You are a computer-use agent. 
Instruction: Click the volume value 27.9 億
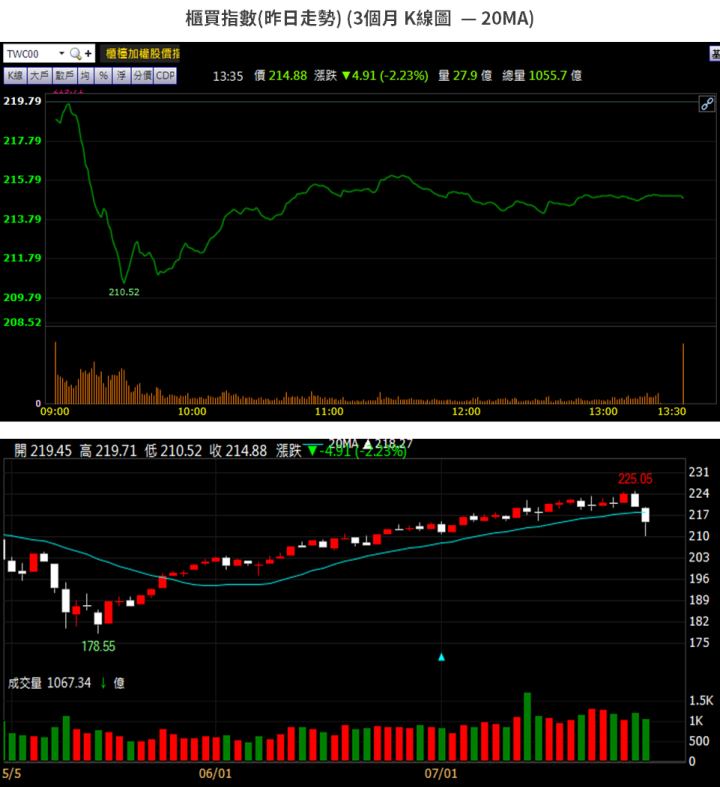point(472,76)
